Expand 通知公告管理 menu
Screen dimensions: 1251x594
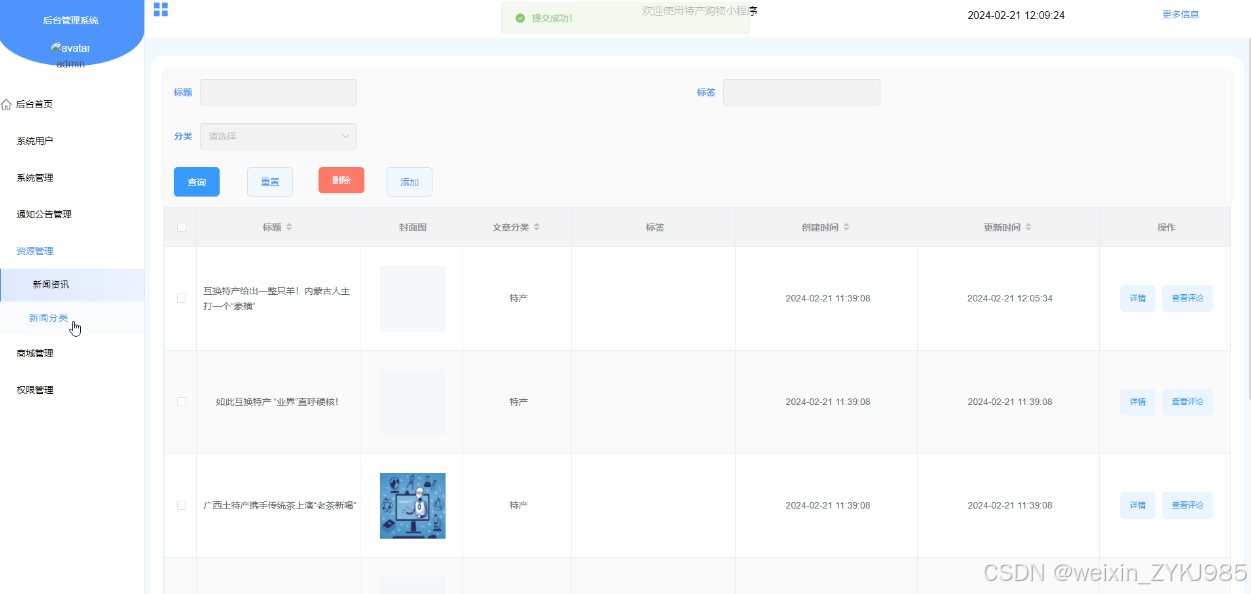tap(72, 214)
